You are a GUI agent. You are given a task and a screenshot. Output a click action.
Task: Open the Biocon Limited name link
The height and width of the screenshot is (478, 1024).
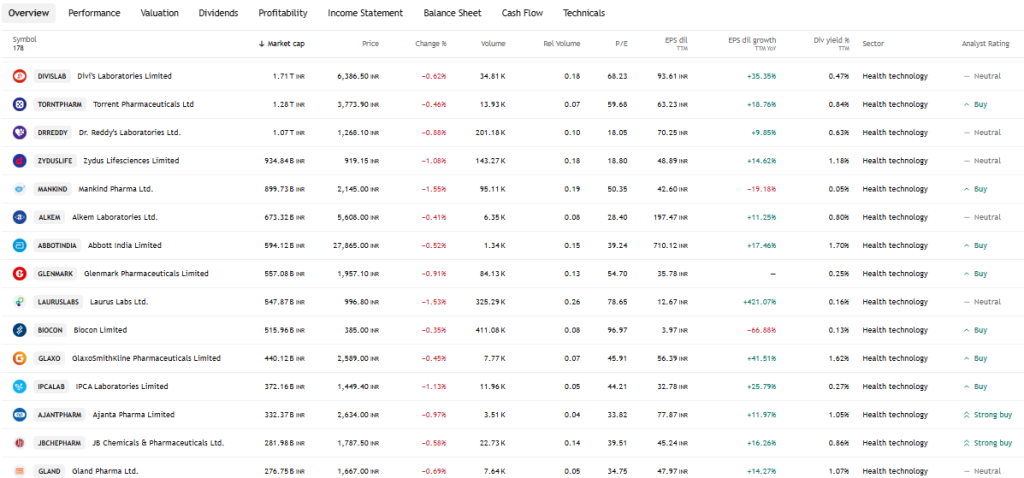[101, 330]
